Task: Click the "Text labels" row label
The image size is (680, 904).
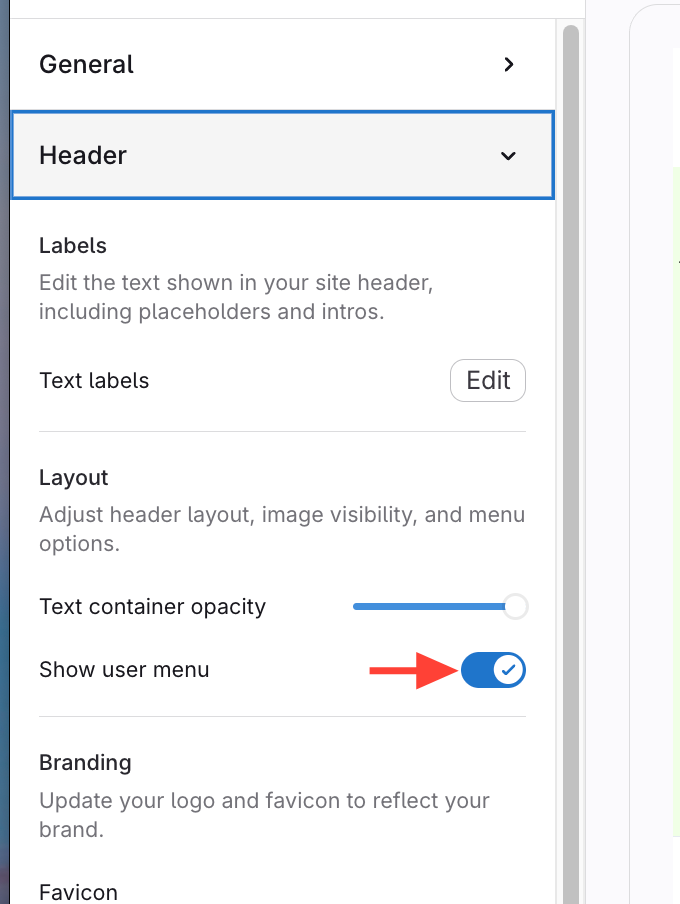Action: click(x=94, y=381)
